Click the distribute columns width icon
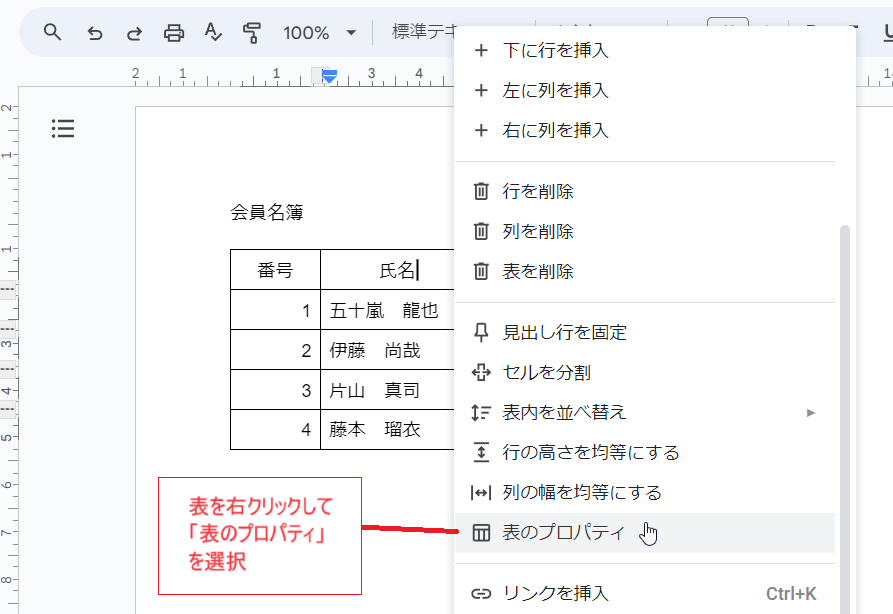This screenshot has width=893, height=614. pos(481,492)
